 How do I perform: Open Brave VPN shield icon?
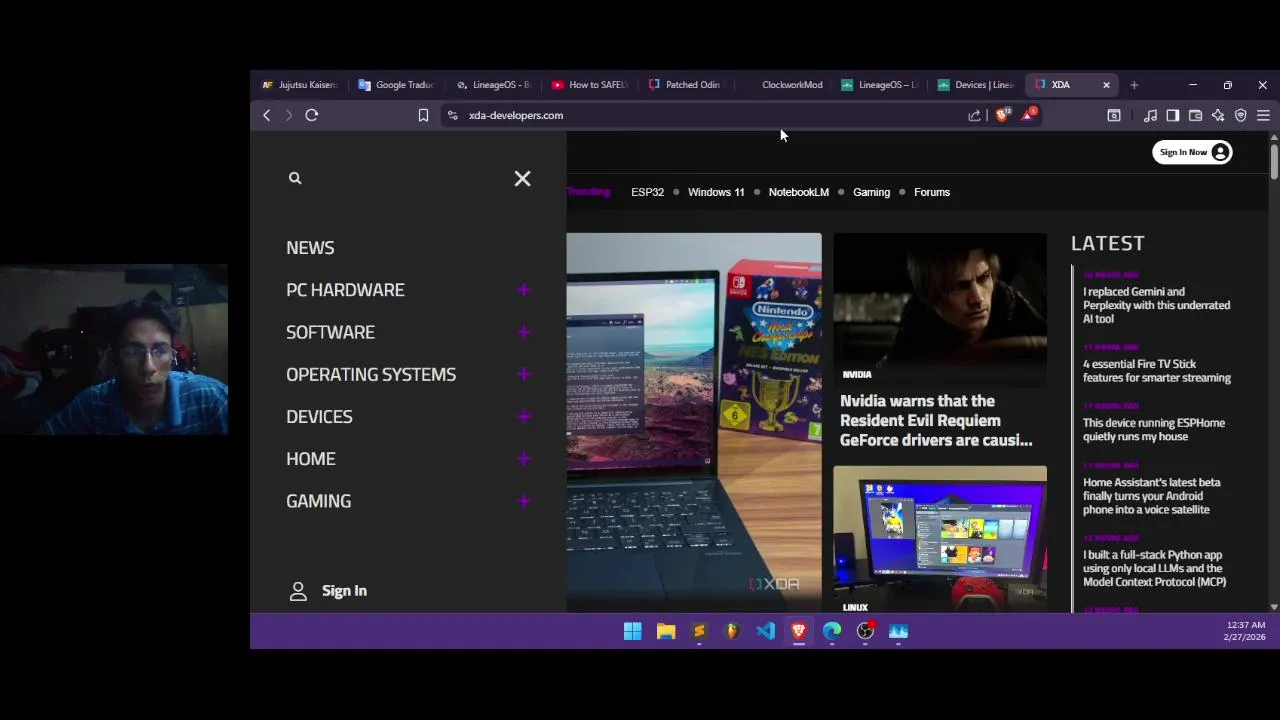[1241, 115]
